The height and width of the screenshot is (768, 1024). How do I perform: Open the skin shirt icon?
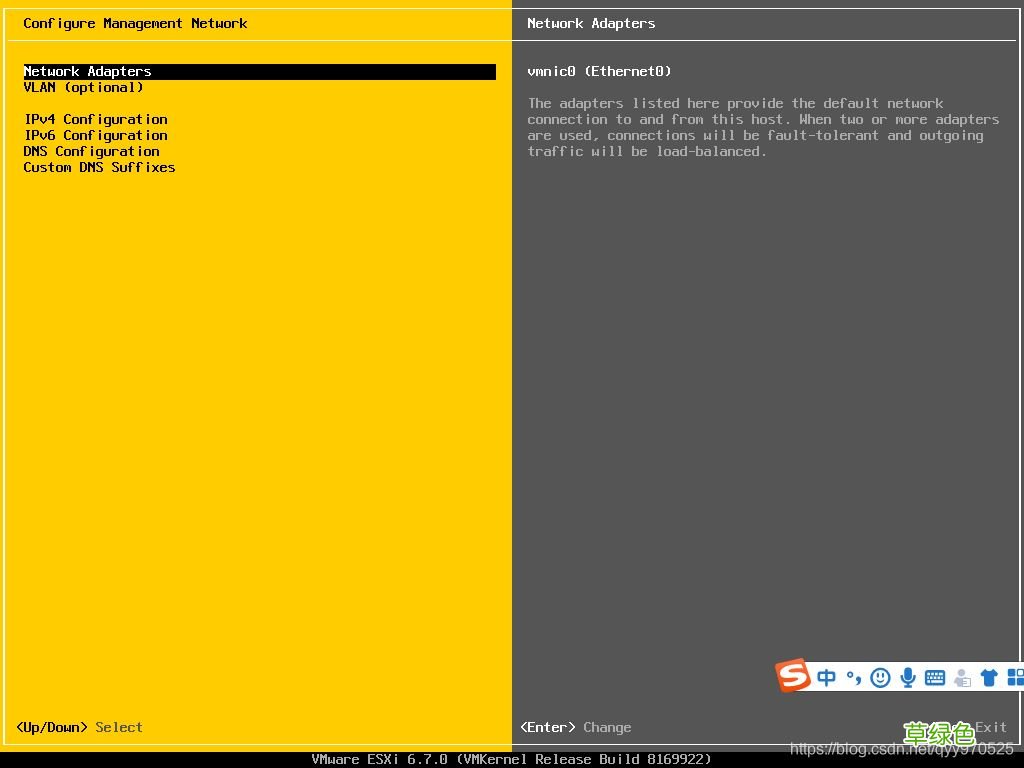point(989,678)
